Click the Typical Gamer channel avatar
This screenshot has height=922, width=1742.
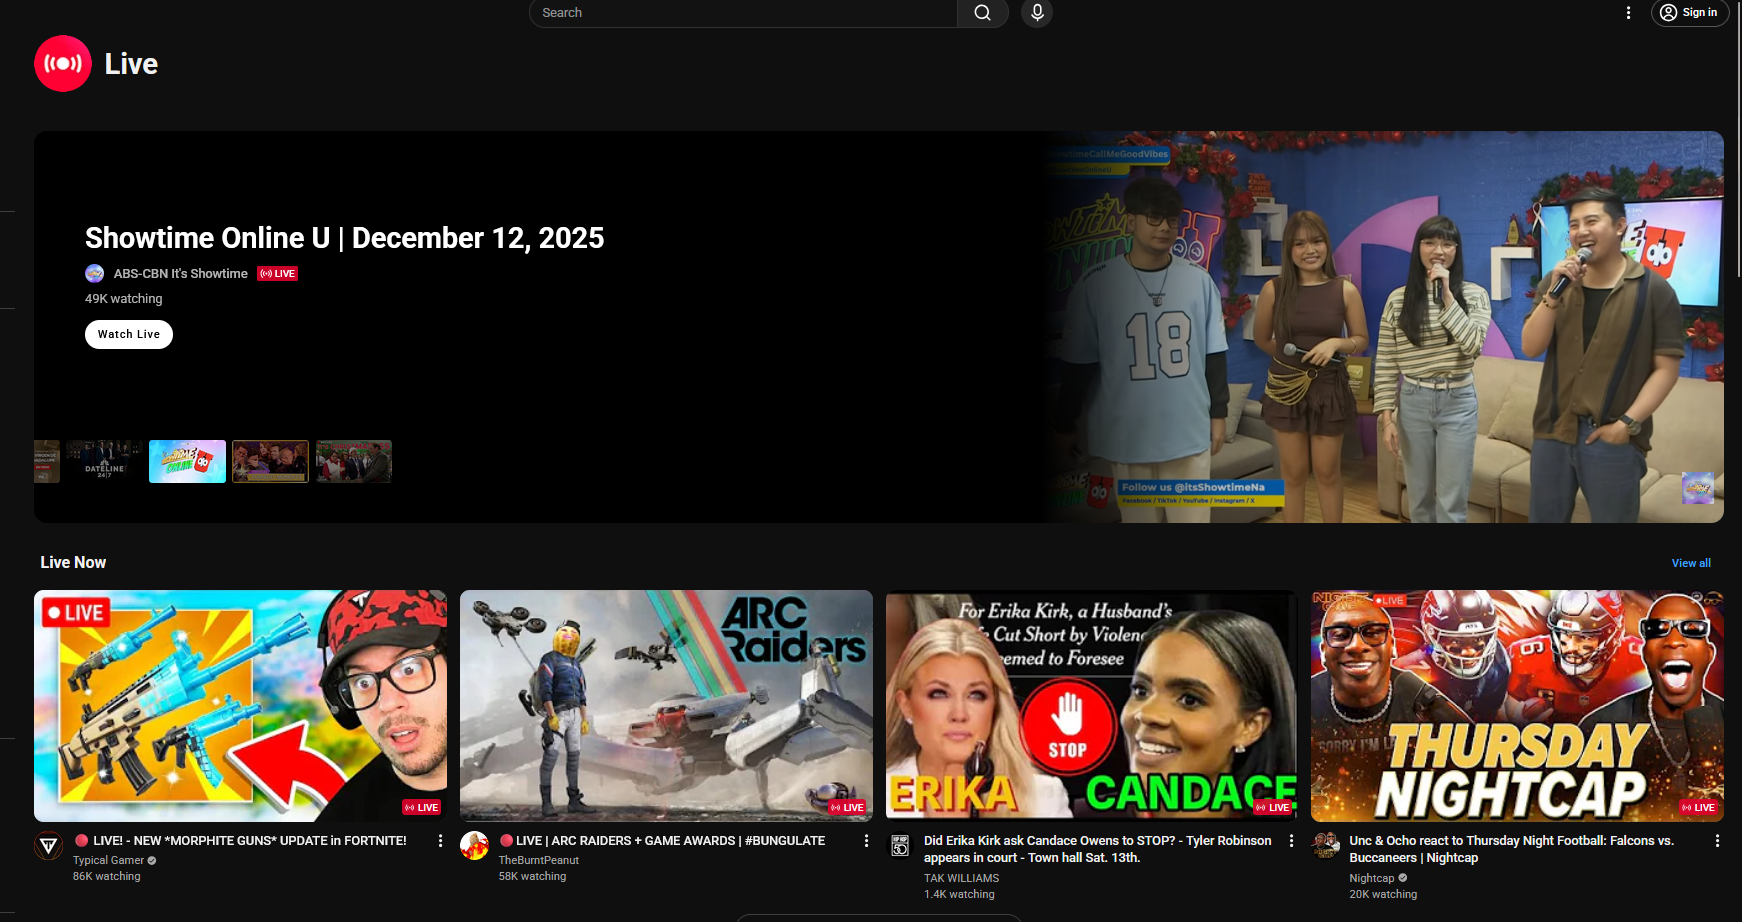pyautogui.click(x=48, y=846)
